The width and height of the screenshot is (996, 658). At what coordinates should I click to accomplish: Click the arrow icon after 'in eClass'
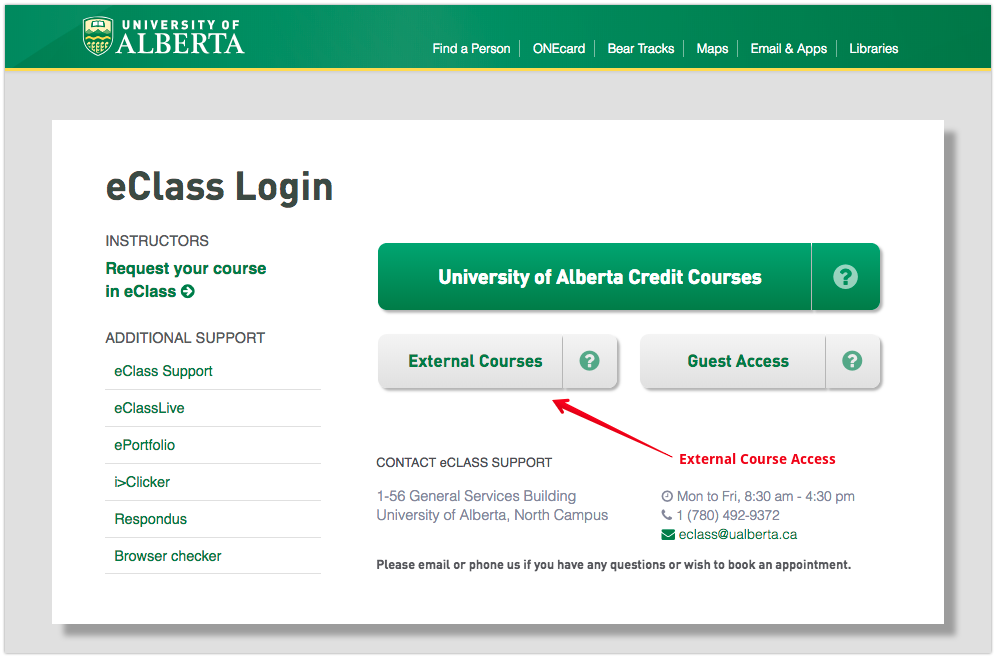coord(187,292)
